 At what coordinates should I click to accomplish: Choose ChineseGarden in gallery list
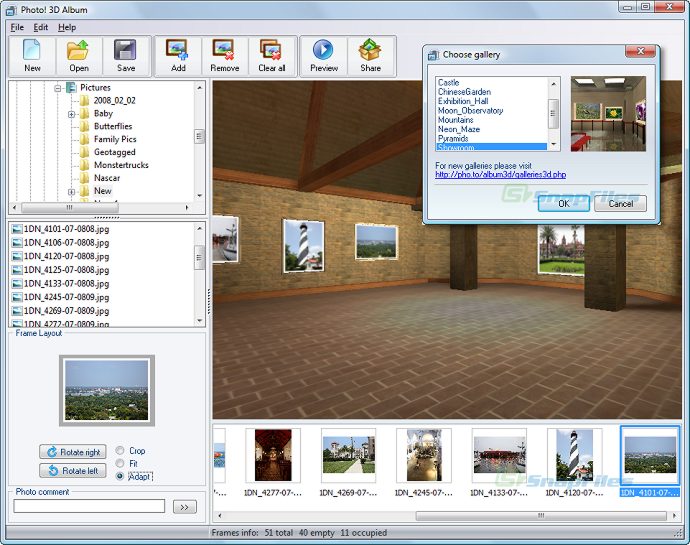(464, 92)
